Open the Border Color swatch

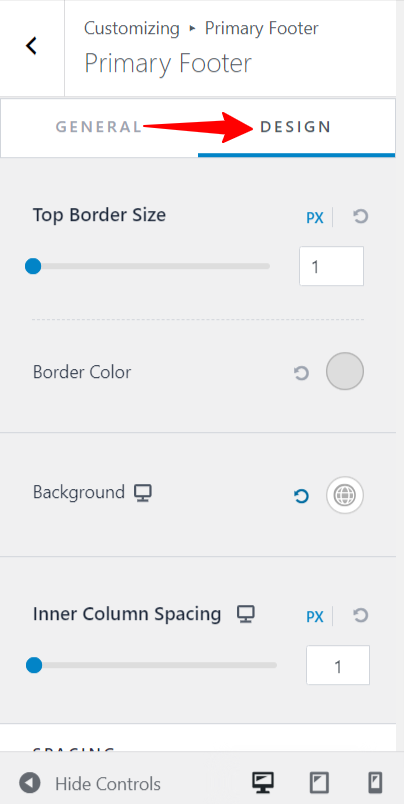pos(345,371)
